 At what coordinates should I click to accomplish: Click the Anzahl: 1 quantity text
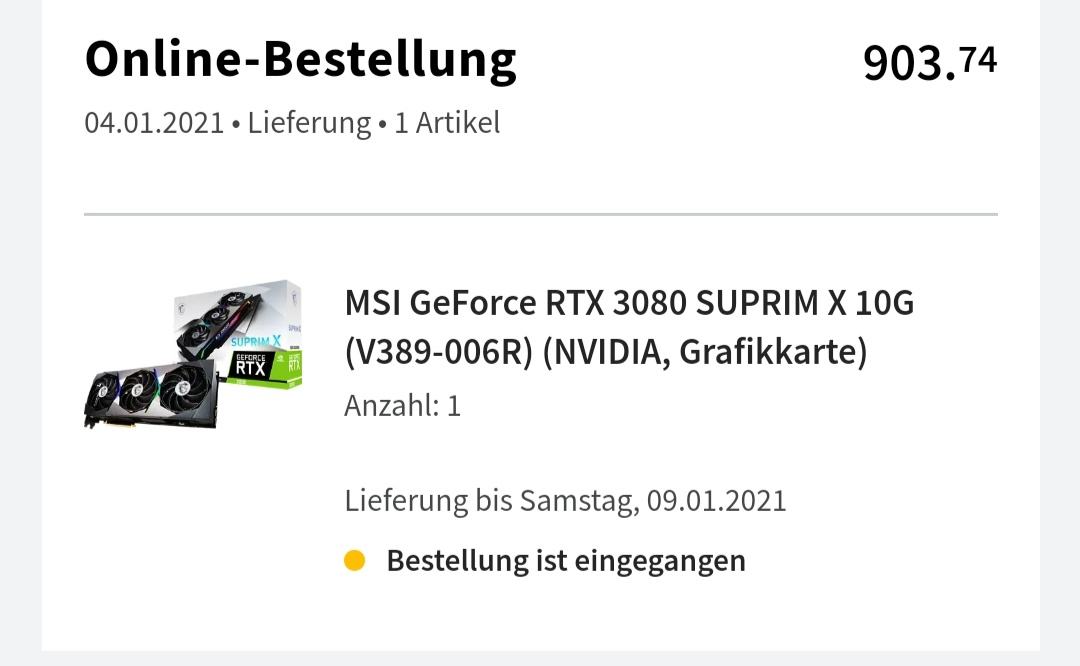click(402, 406)
